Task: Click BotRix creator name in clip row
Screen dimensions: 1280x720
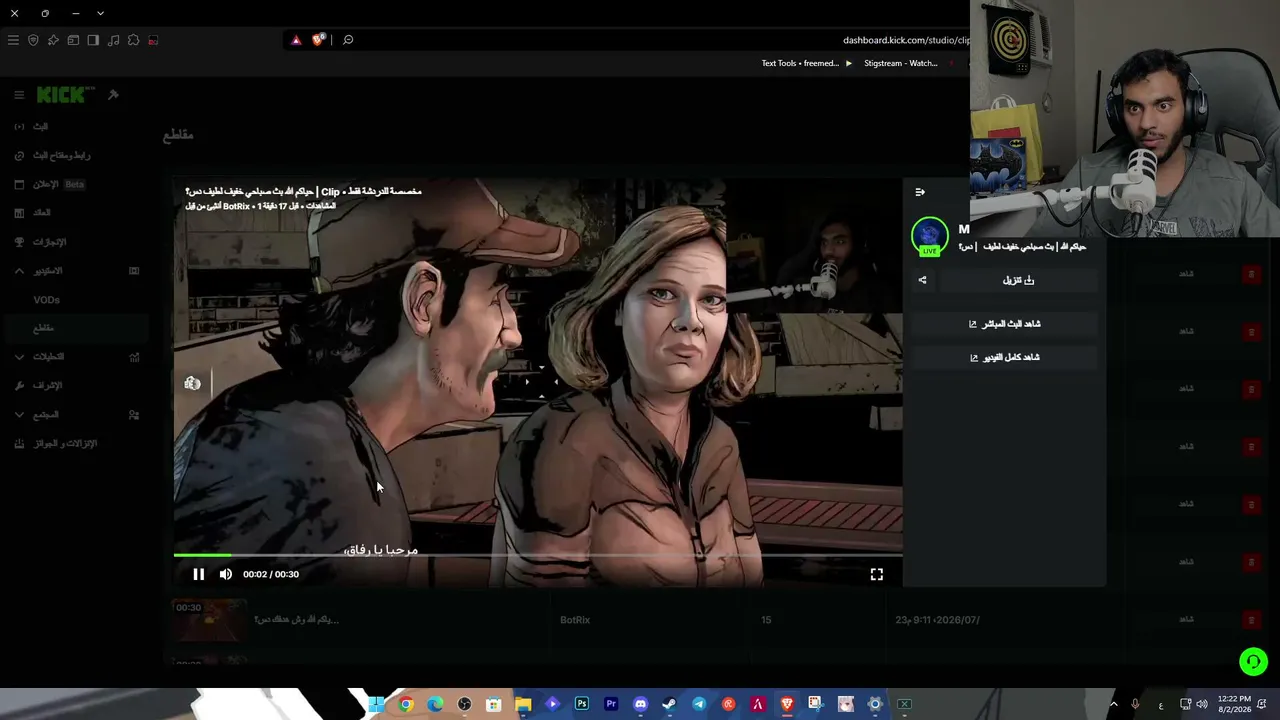Action: pyautogui.click(x=575, y=620)
